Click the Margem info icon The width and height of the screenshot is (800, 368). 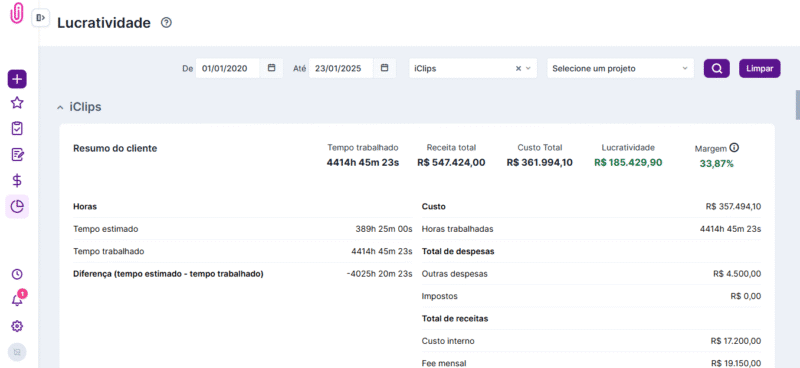tap(734, 148)
